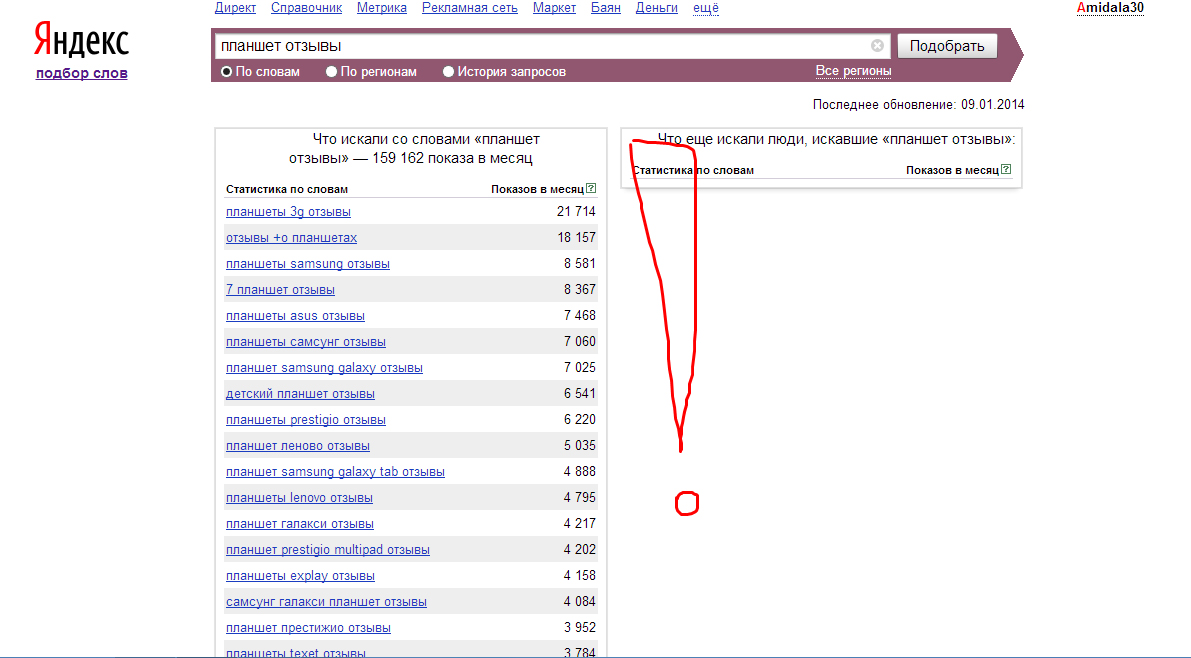Open help icon beside left 'Показов в месяц'

[x=591, y=188]
